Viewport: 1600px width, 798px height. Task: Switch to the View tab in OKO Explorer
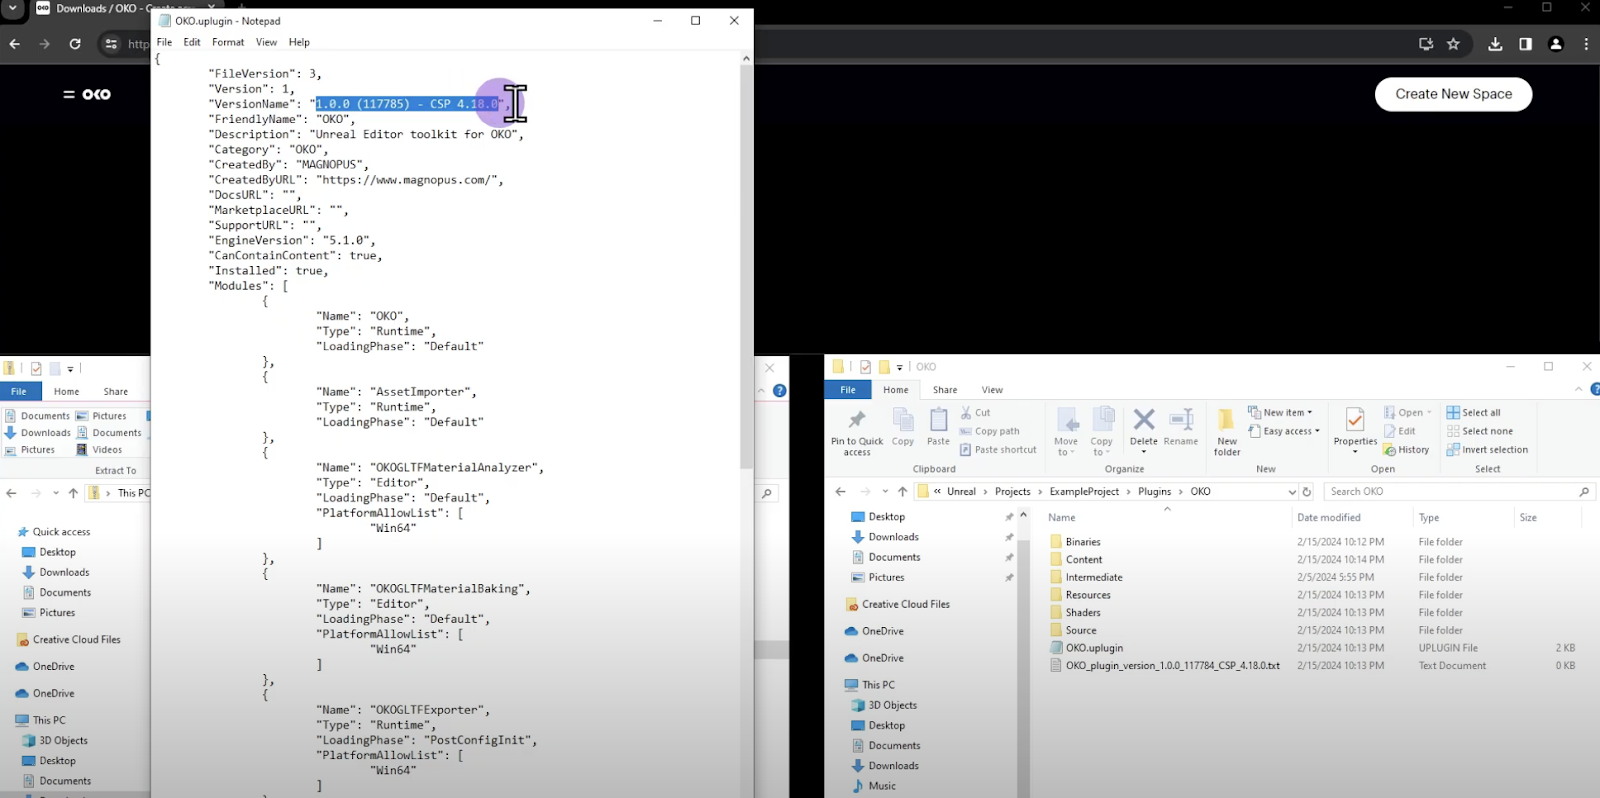coord(992,390)
